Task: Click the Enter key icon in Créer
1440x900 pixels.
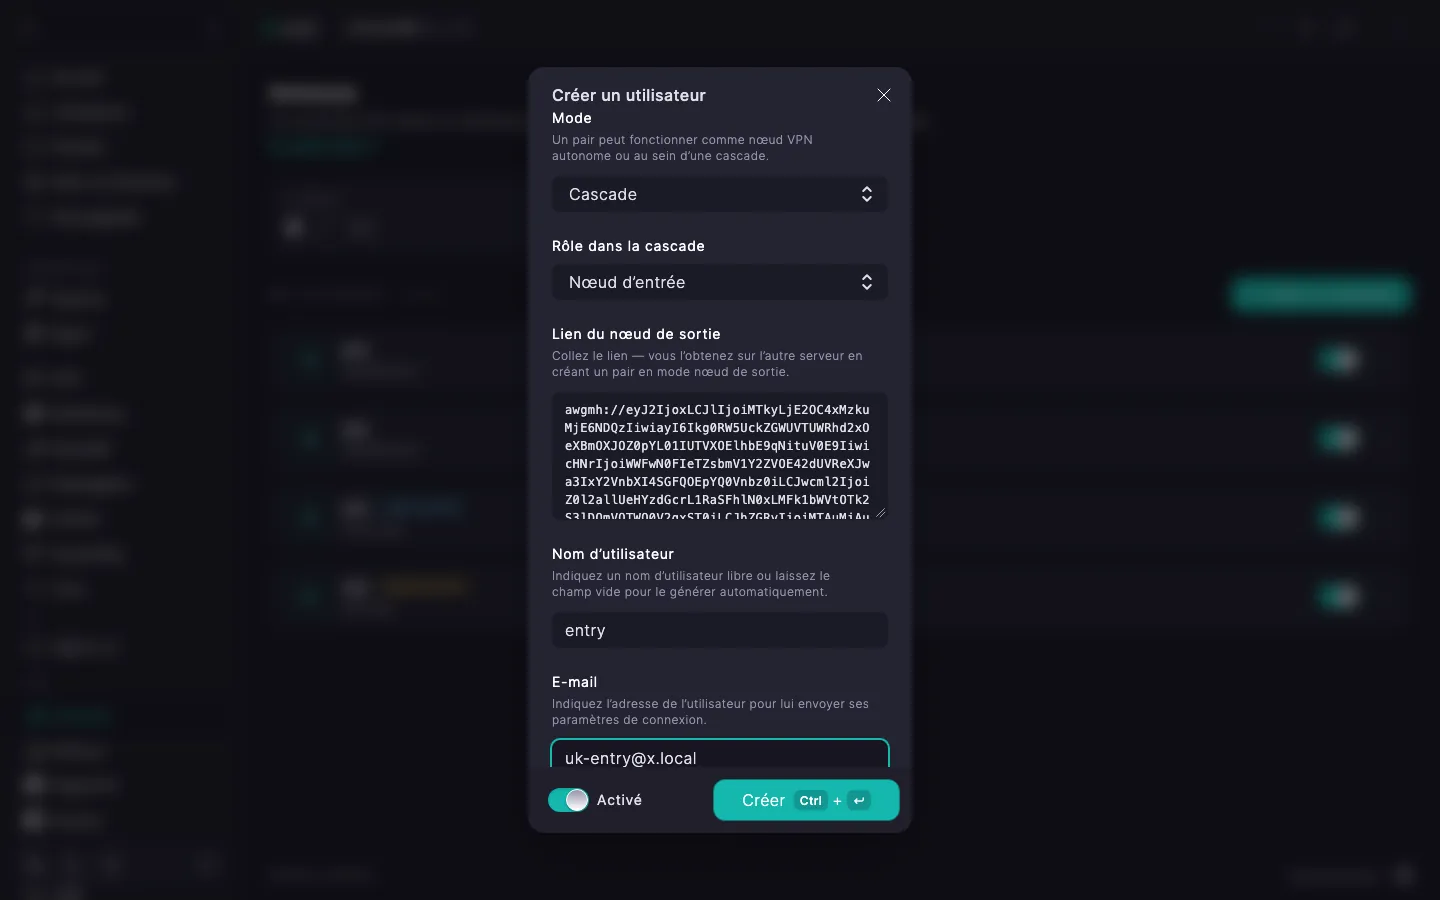Action: tap(859, 800)
